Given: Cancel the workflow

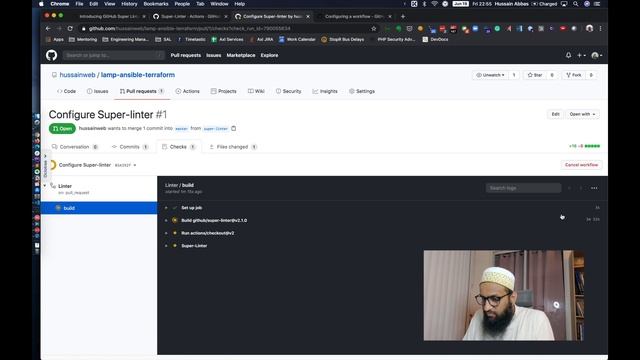Looking at the screenshot, I should click(x=581, y=165).
